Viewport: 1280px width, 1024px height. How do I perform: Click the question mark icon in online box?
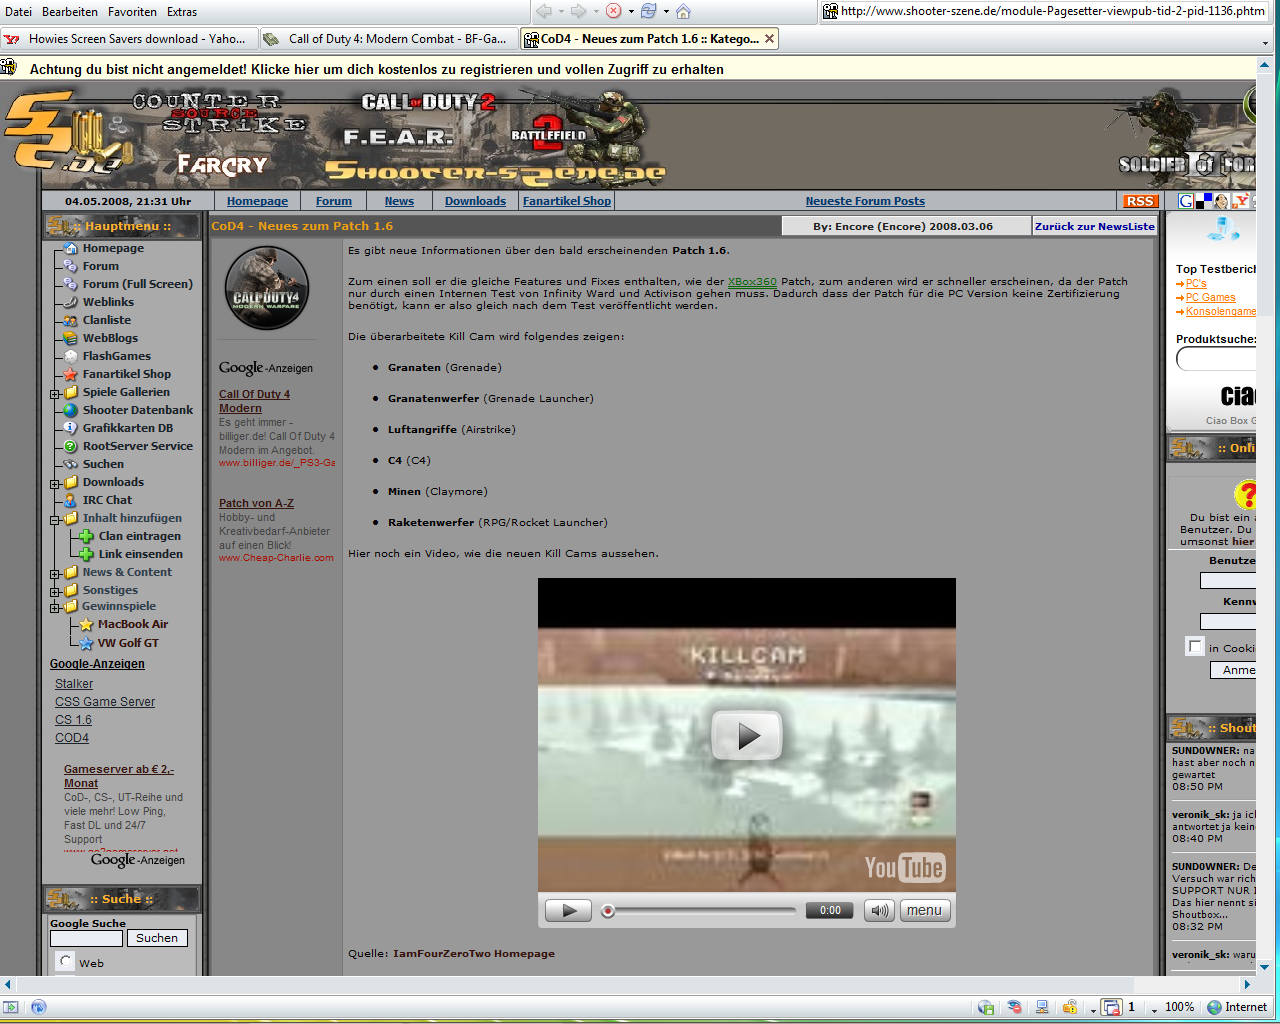pos(1245,495)
